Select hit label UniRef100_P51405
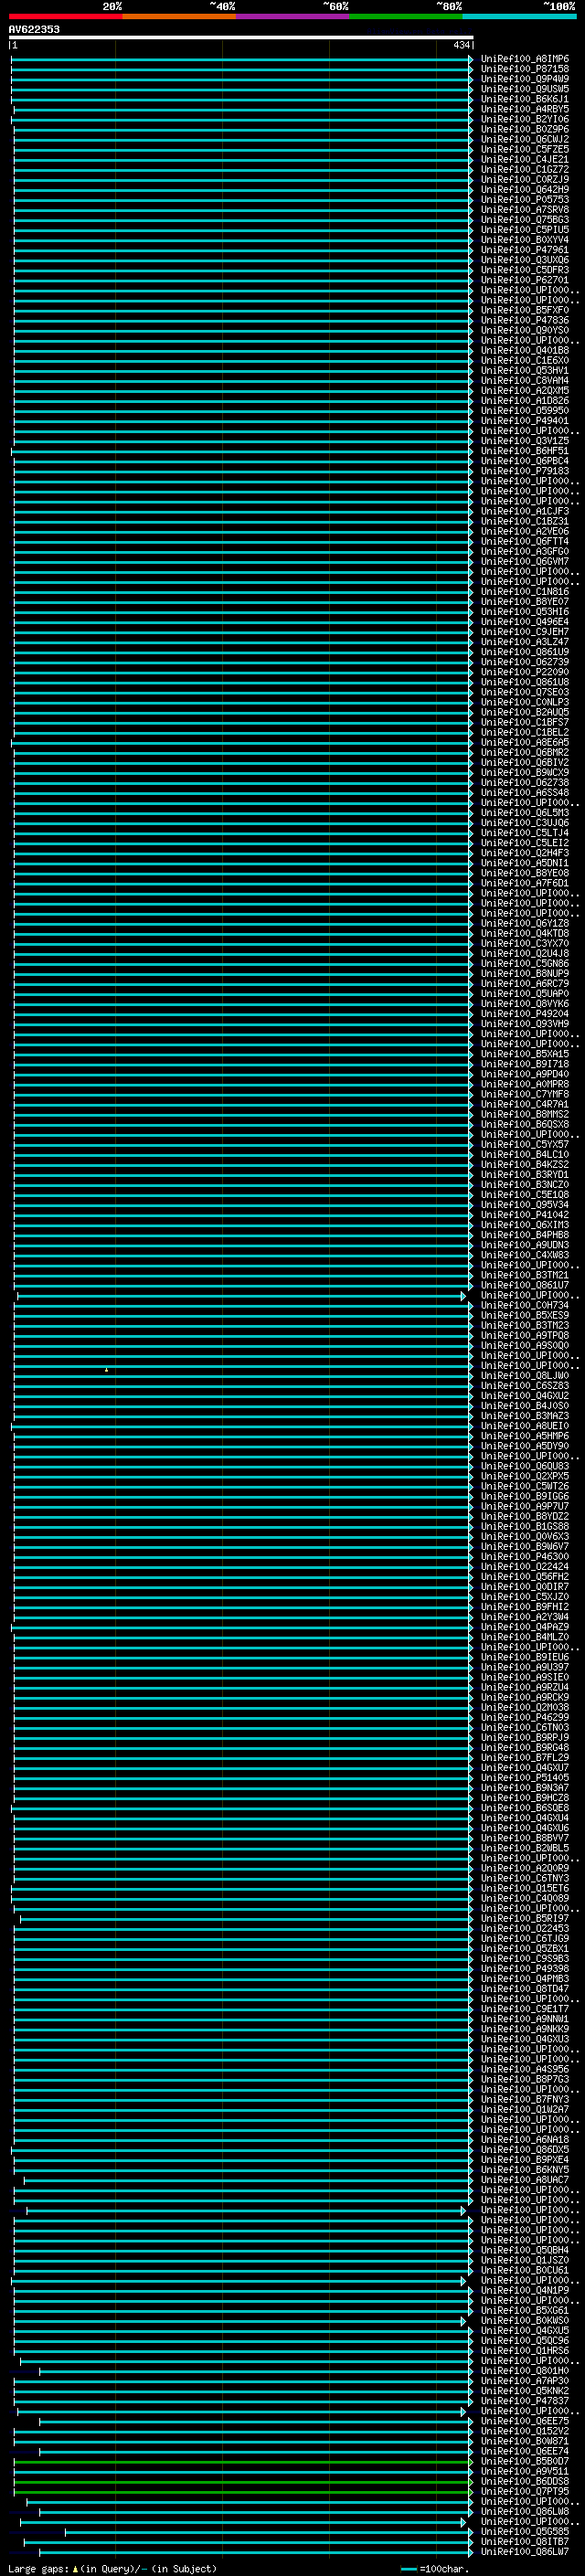The width and height of the screenshot is (585, 2576). click(x=524, y=1778)
